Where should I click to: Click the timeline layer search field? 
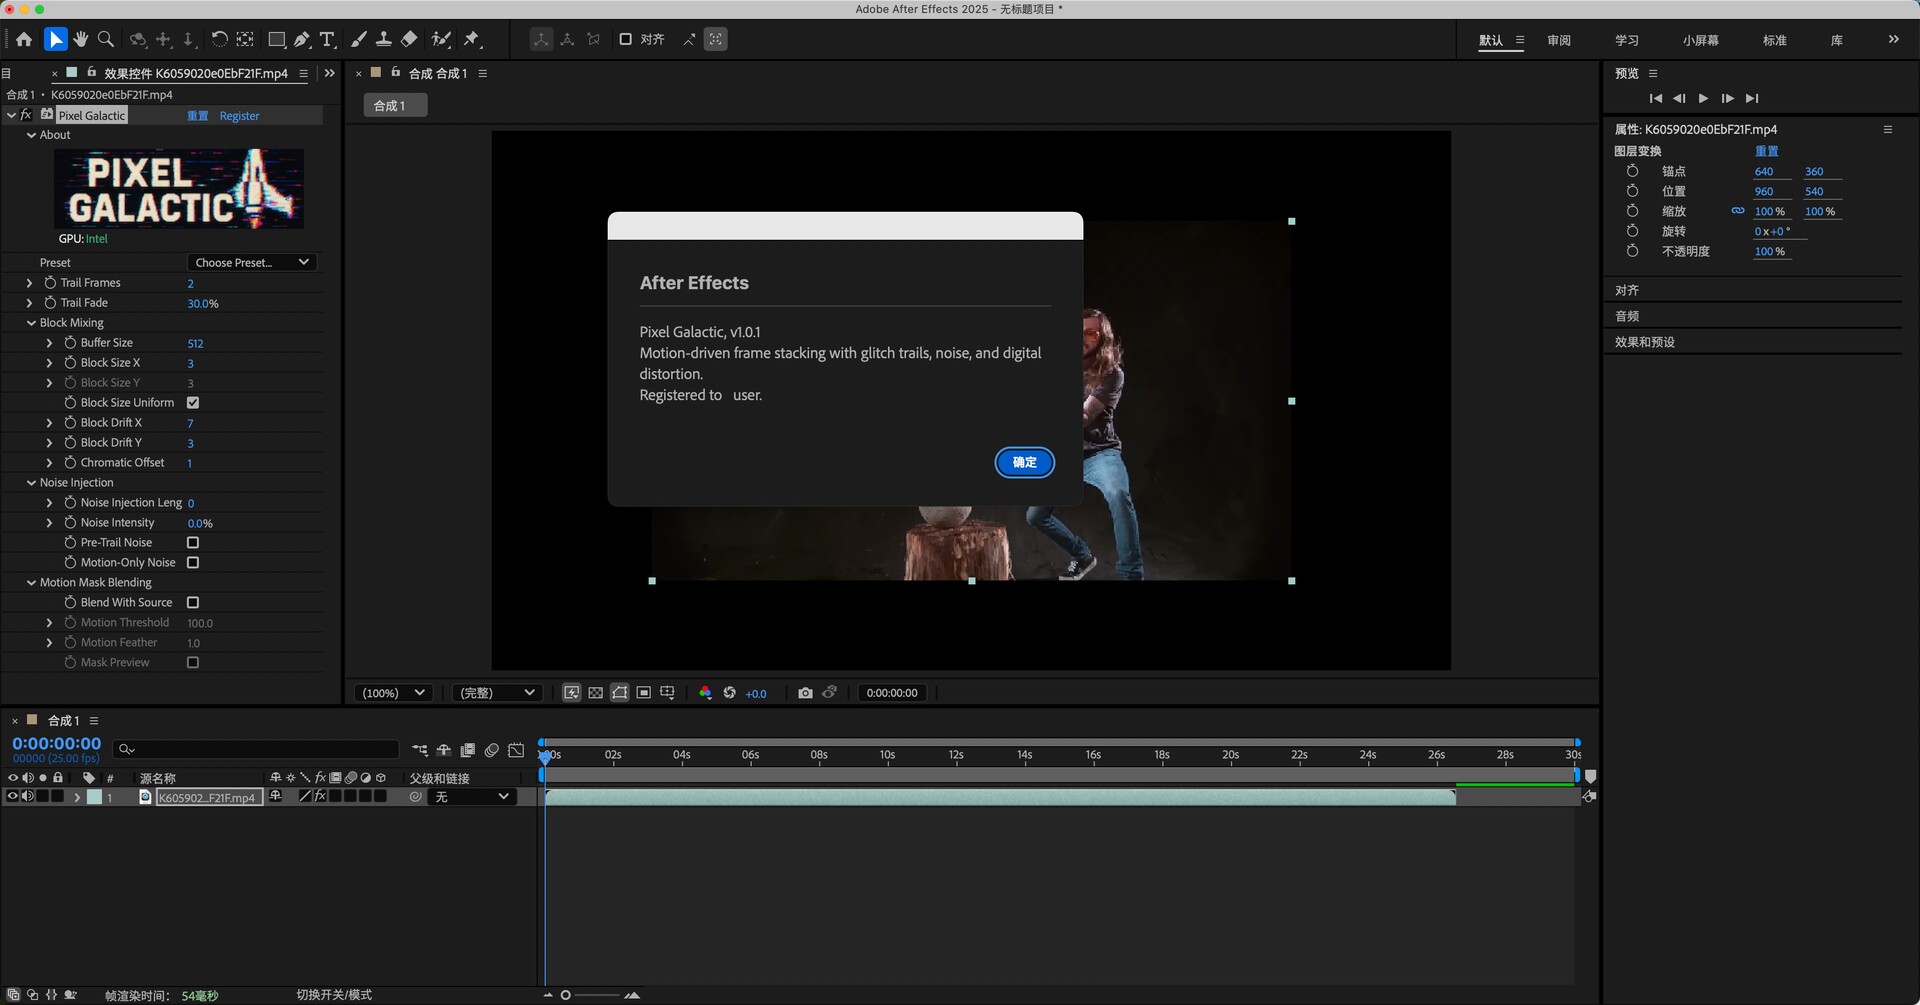(x=256, y=749)
